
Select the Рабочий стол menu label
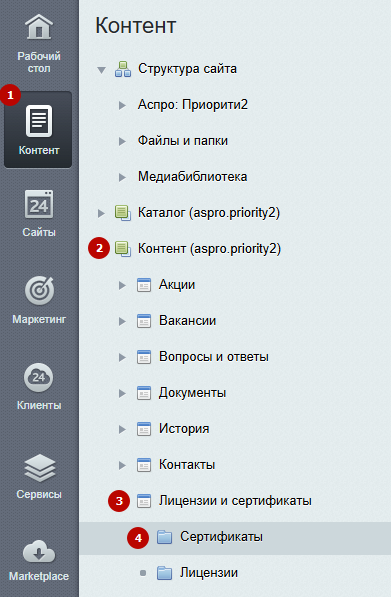point(39,62)
